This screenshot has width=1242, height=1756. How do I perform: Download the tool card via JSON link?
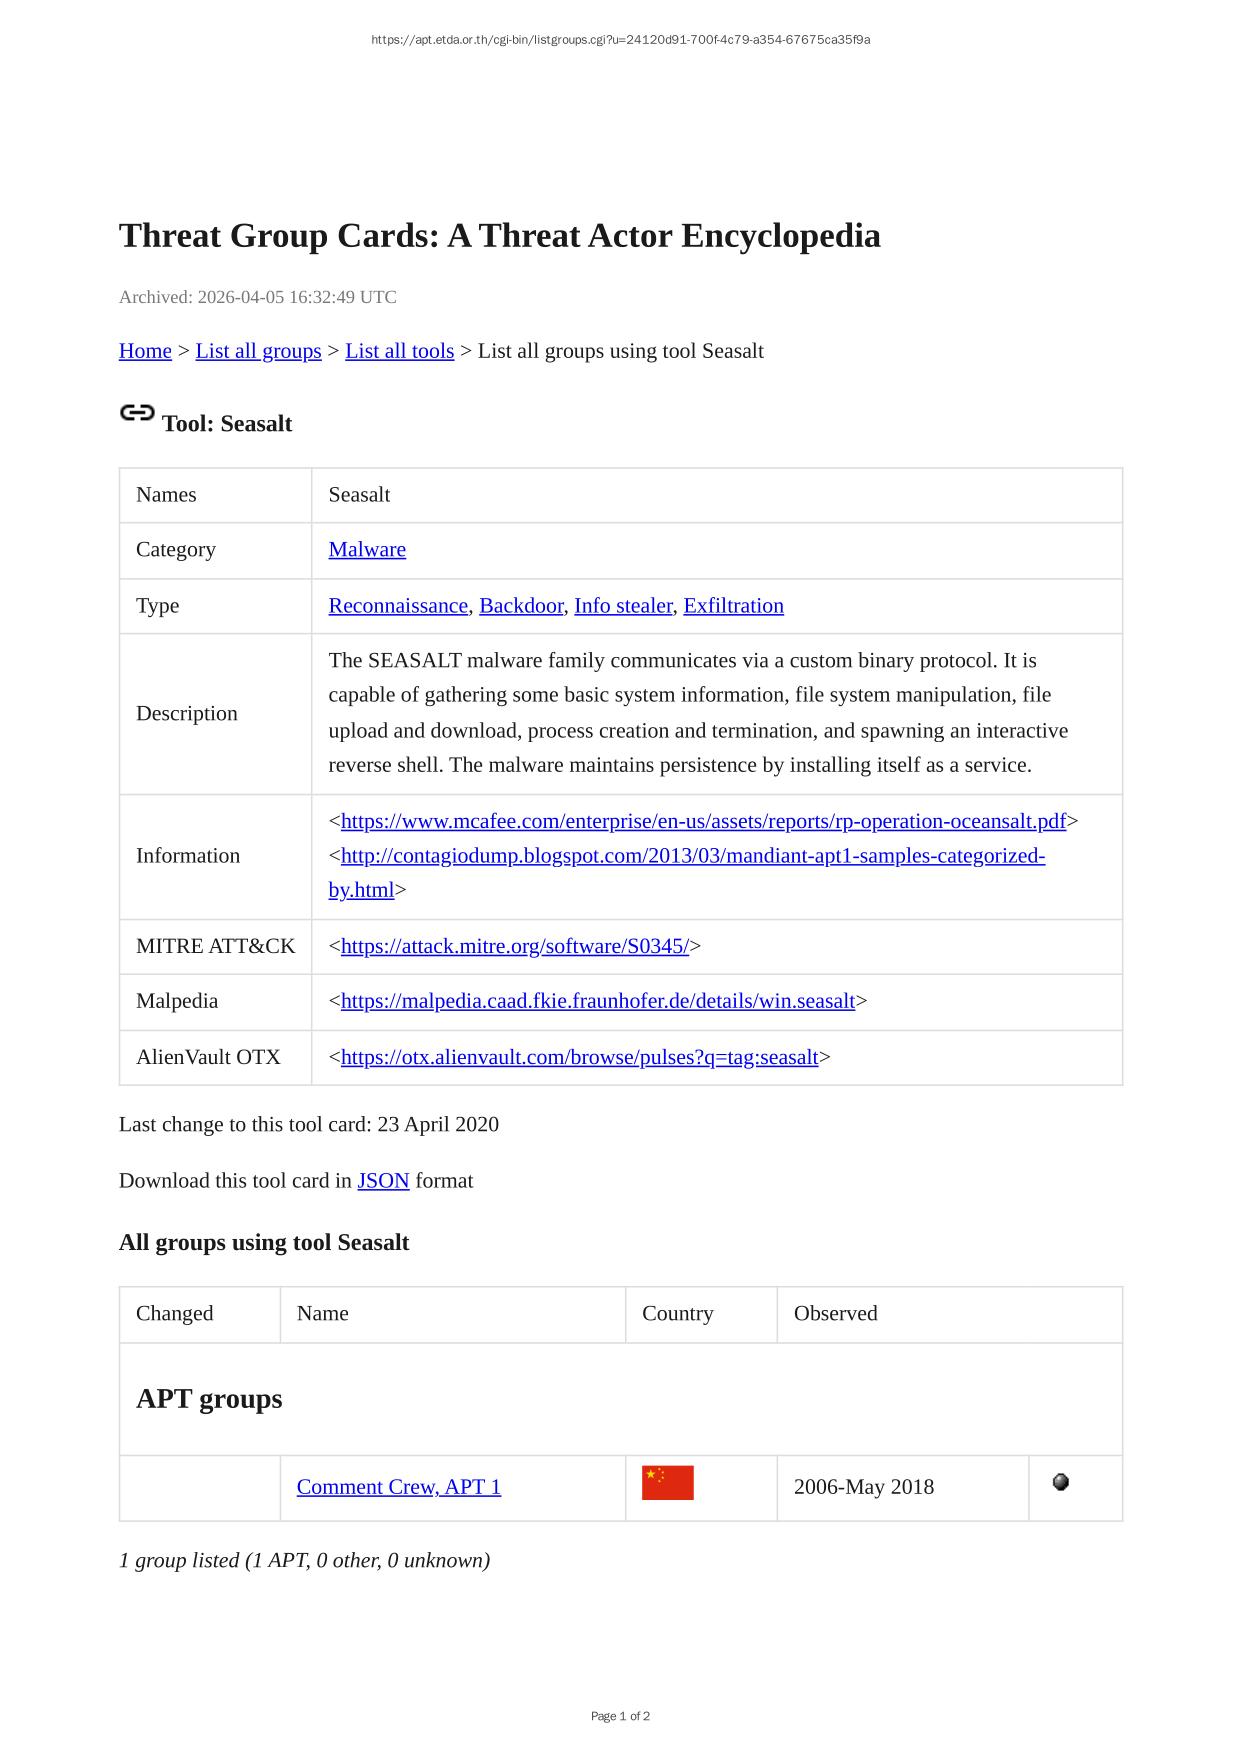[383, 1181]
